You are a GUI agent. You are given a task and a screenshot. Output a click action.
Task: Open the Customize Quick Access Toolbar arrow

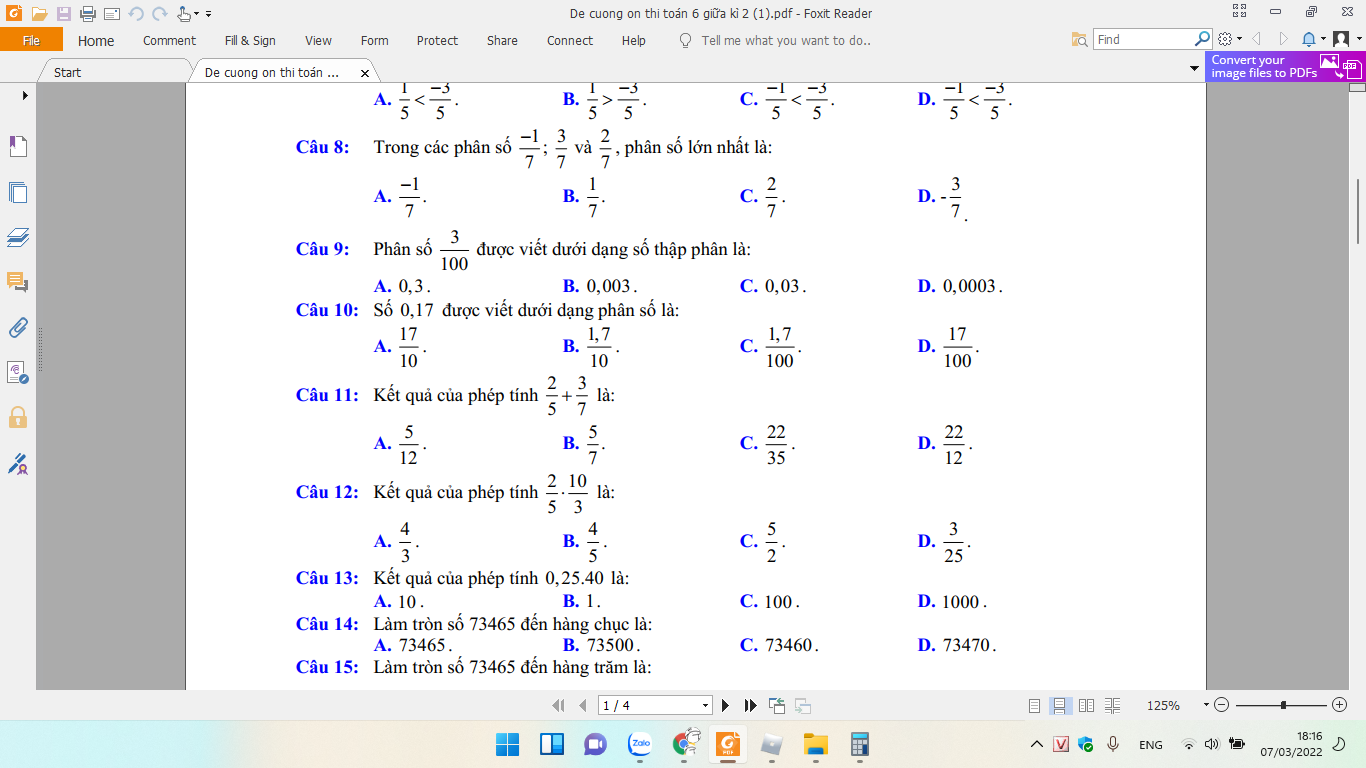209,14
